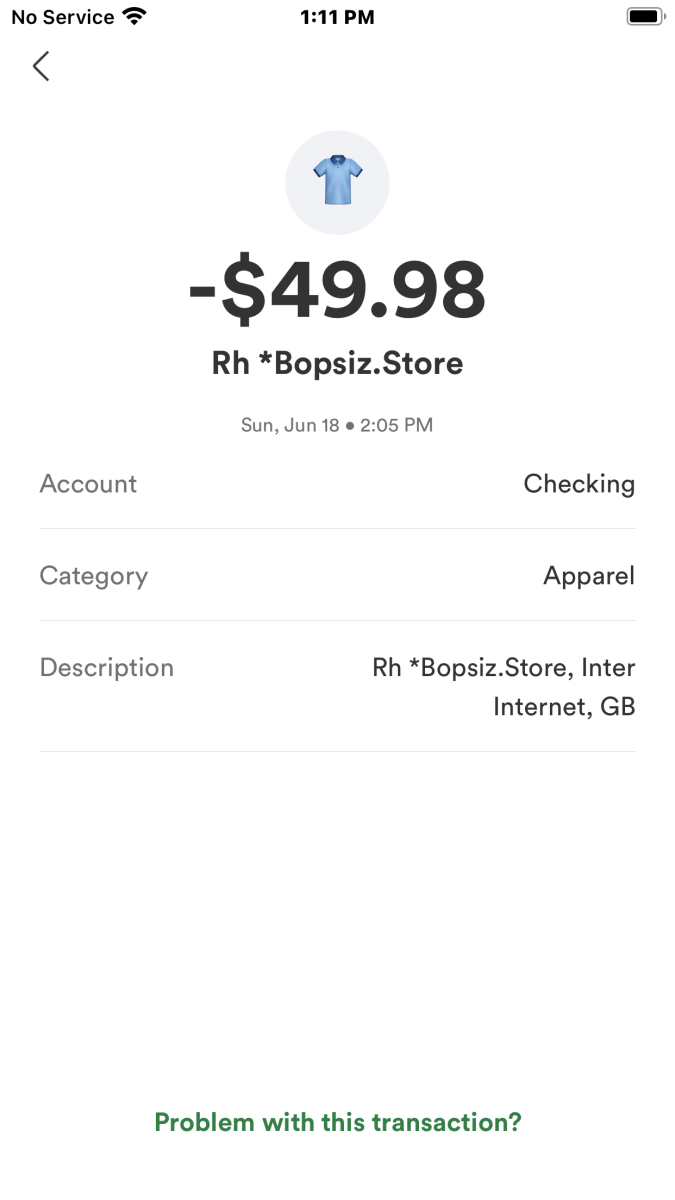
Task: Tap the back chevron arrow
Action: click(41, 67)
